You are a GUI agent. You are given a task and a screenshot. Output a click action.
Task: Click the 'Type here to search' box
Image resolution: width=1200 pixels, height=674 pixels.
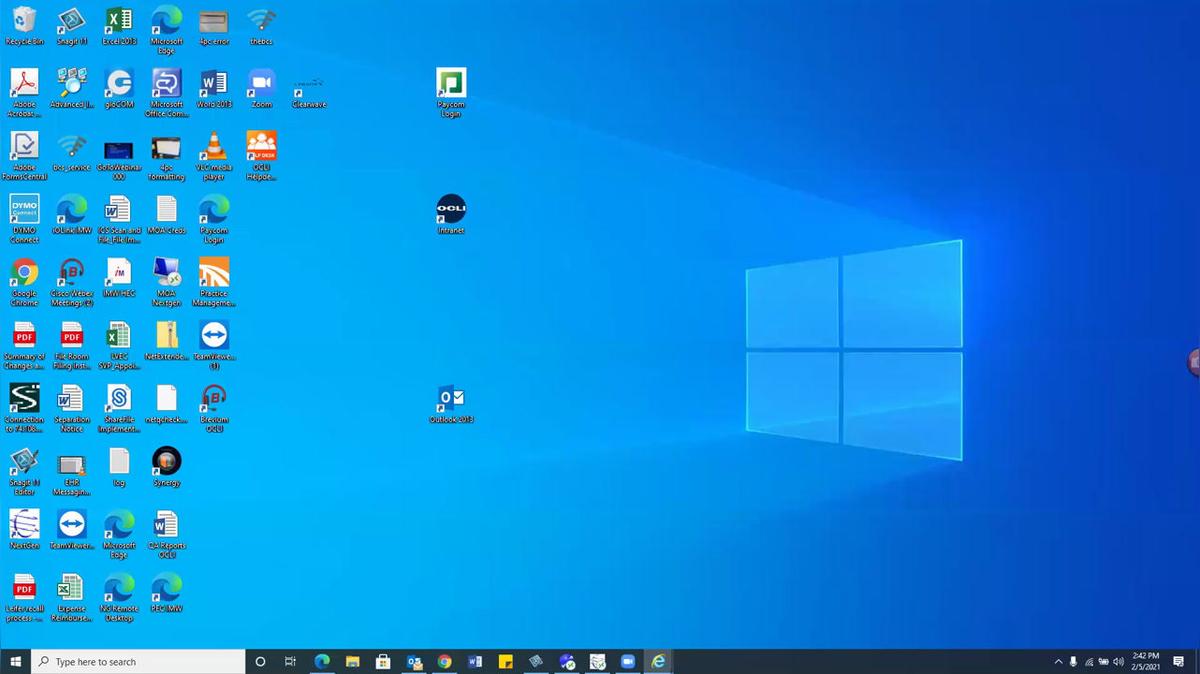pyautogui.click(x=140, y=662)
